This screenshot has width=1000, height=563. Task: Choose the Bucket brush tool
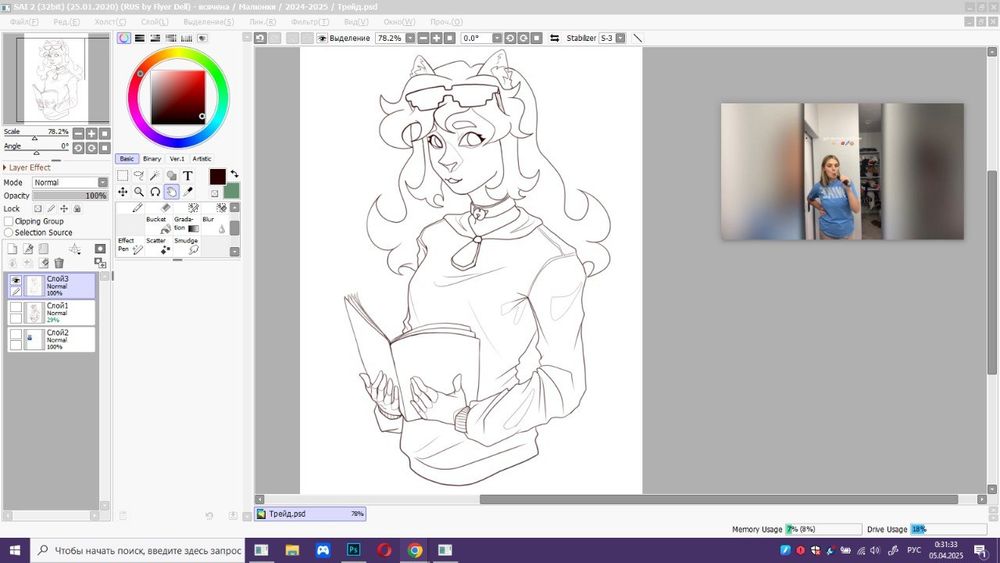(158, 224)
